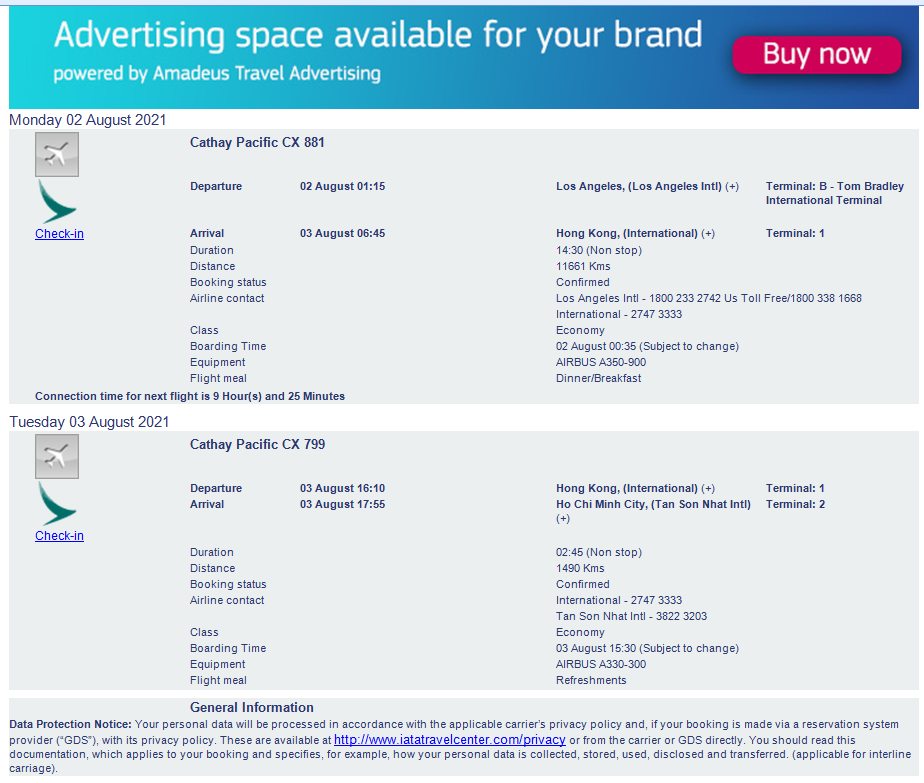Open Check-in link for flight CX 881
Image resolution: width=924 pixels, height=783 pixels.
pyautogui.click(x=60, y=234)
